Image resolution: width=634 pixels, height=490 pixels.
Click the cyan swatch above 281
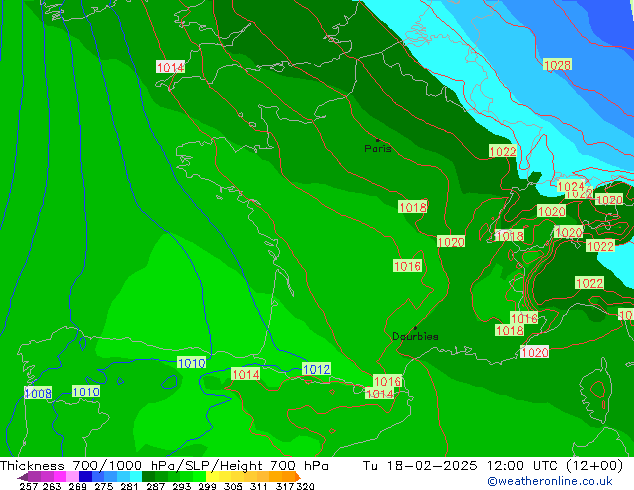pos(136,476)
